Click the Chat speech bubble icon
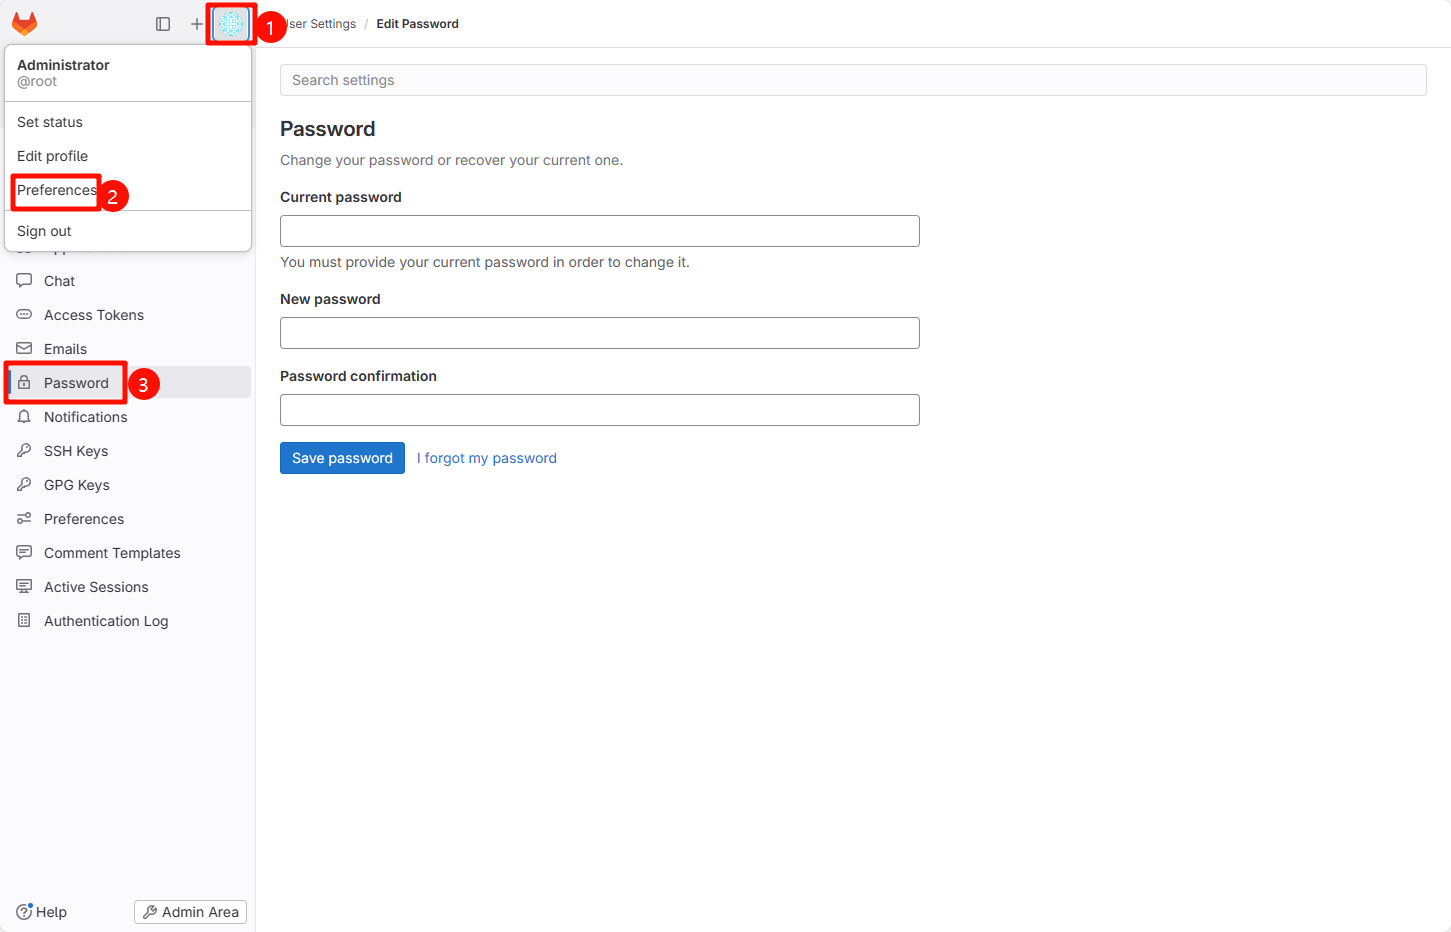 point(24,281)
